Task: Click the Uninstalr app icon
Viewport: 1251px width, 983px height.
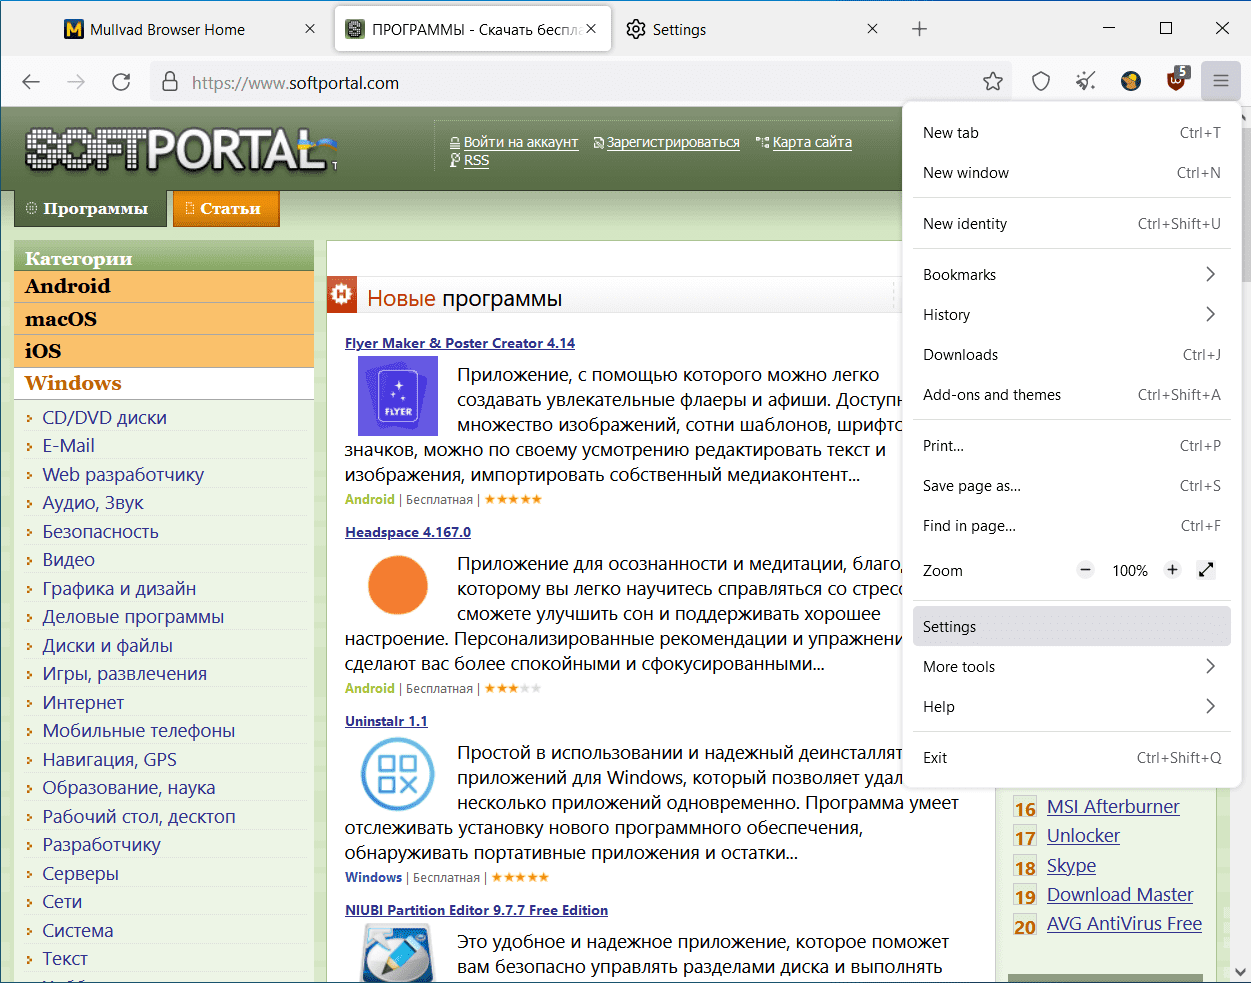Action: tap(398, 774)
